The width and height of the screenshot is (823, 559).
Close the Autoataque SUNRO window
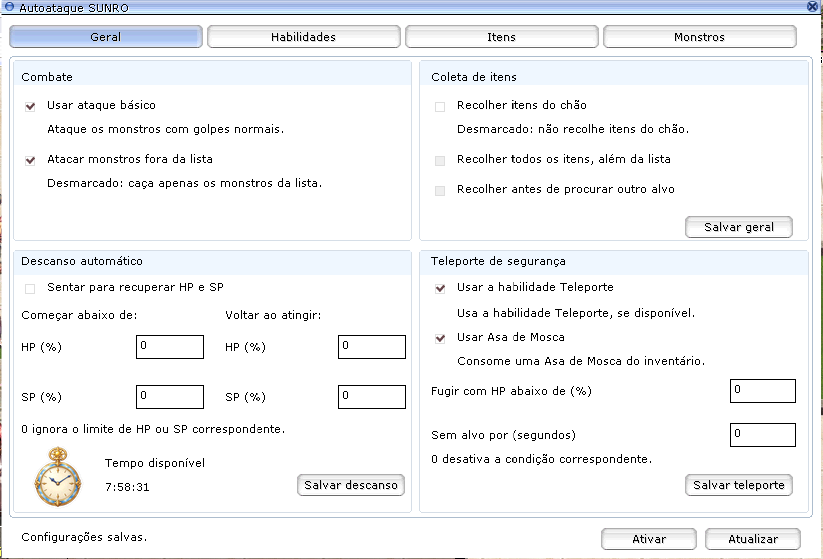pyautogui.click(x=813, y=6)
